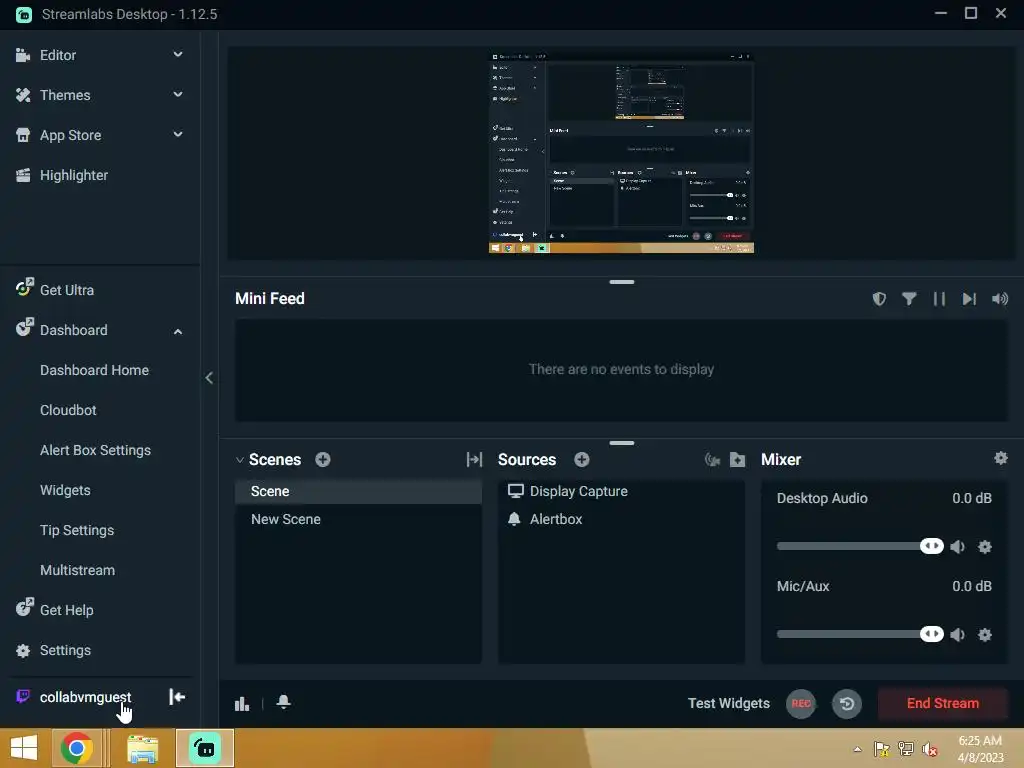Screen dimensions: 1024x768
Task: Expand the Themes chevron
Action: pyautogui.click(x=178, y=95)
